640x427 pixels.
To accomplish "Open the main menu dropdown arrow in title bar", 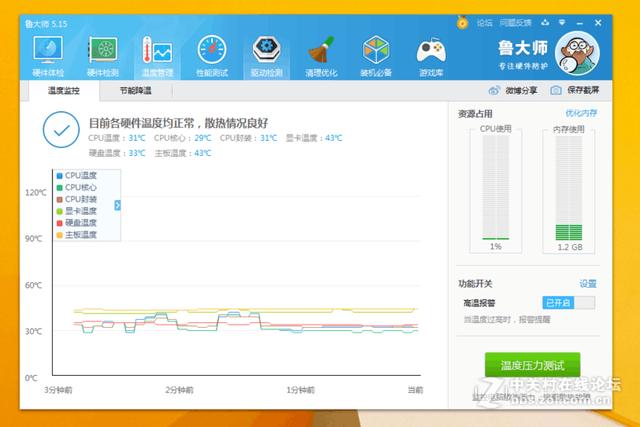I will (x=562, y=22).
